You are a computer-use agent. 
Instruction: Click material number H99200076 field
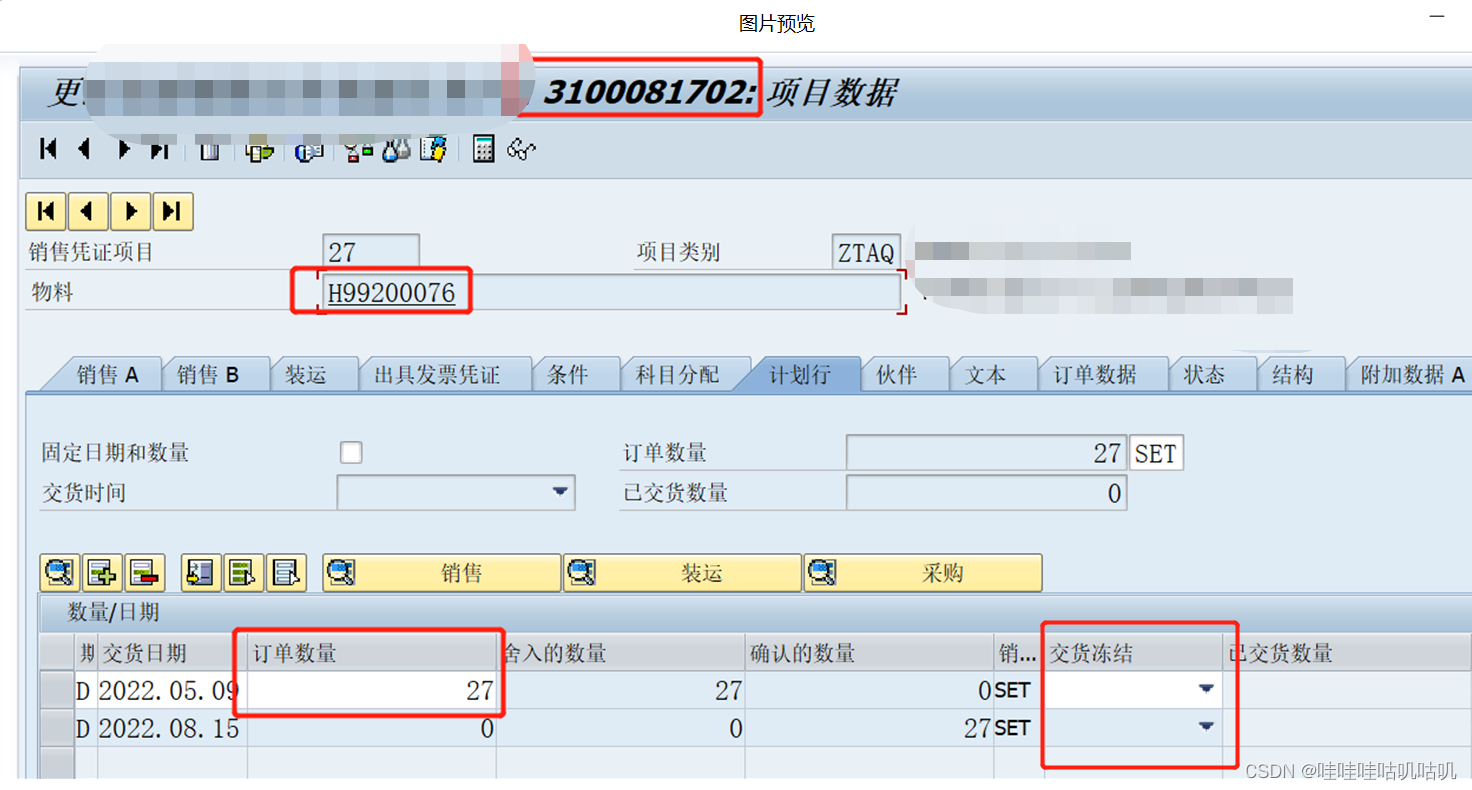pos(610,293)
